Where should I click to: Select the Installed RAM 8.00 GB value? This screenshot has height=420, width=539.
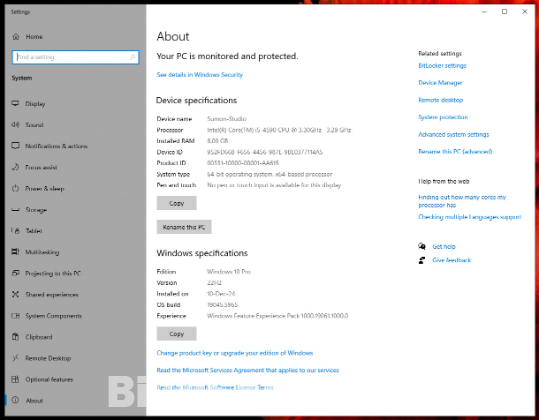click(x=217, y=141)
